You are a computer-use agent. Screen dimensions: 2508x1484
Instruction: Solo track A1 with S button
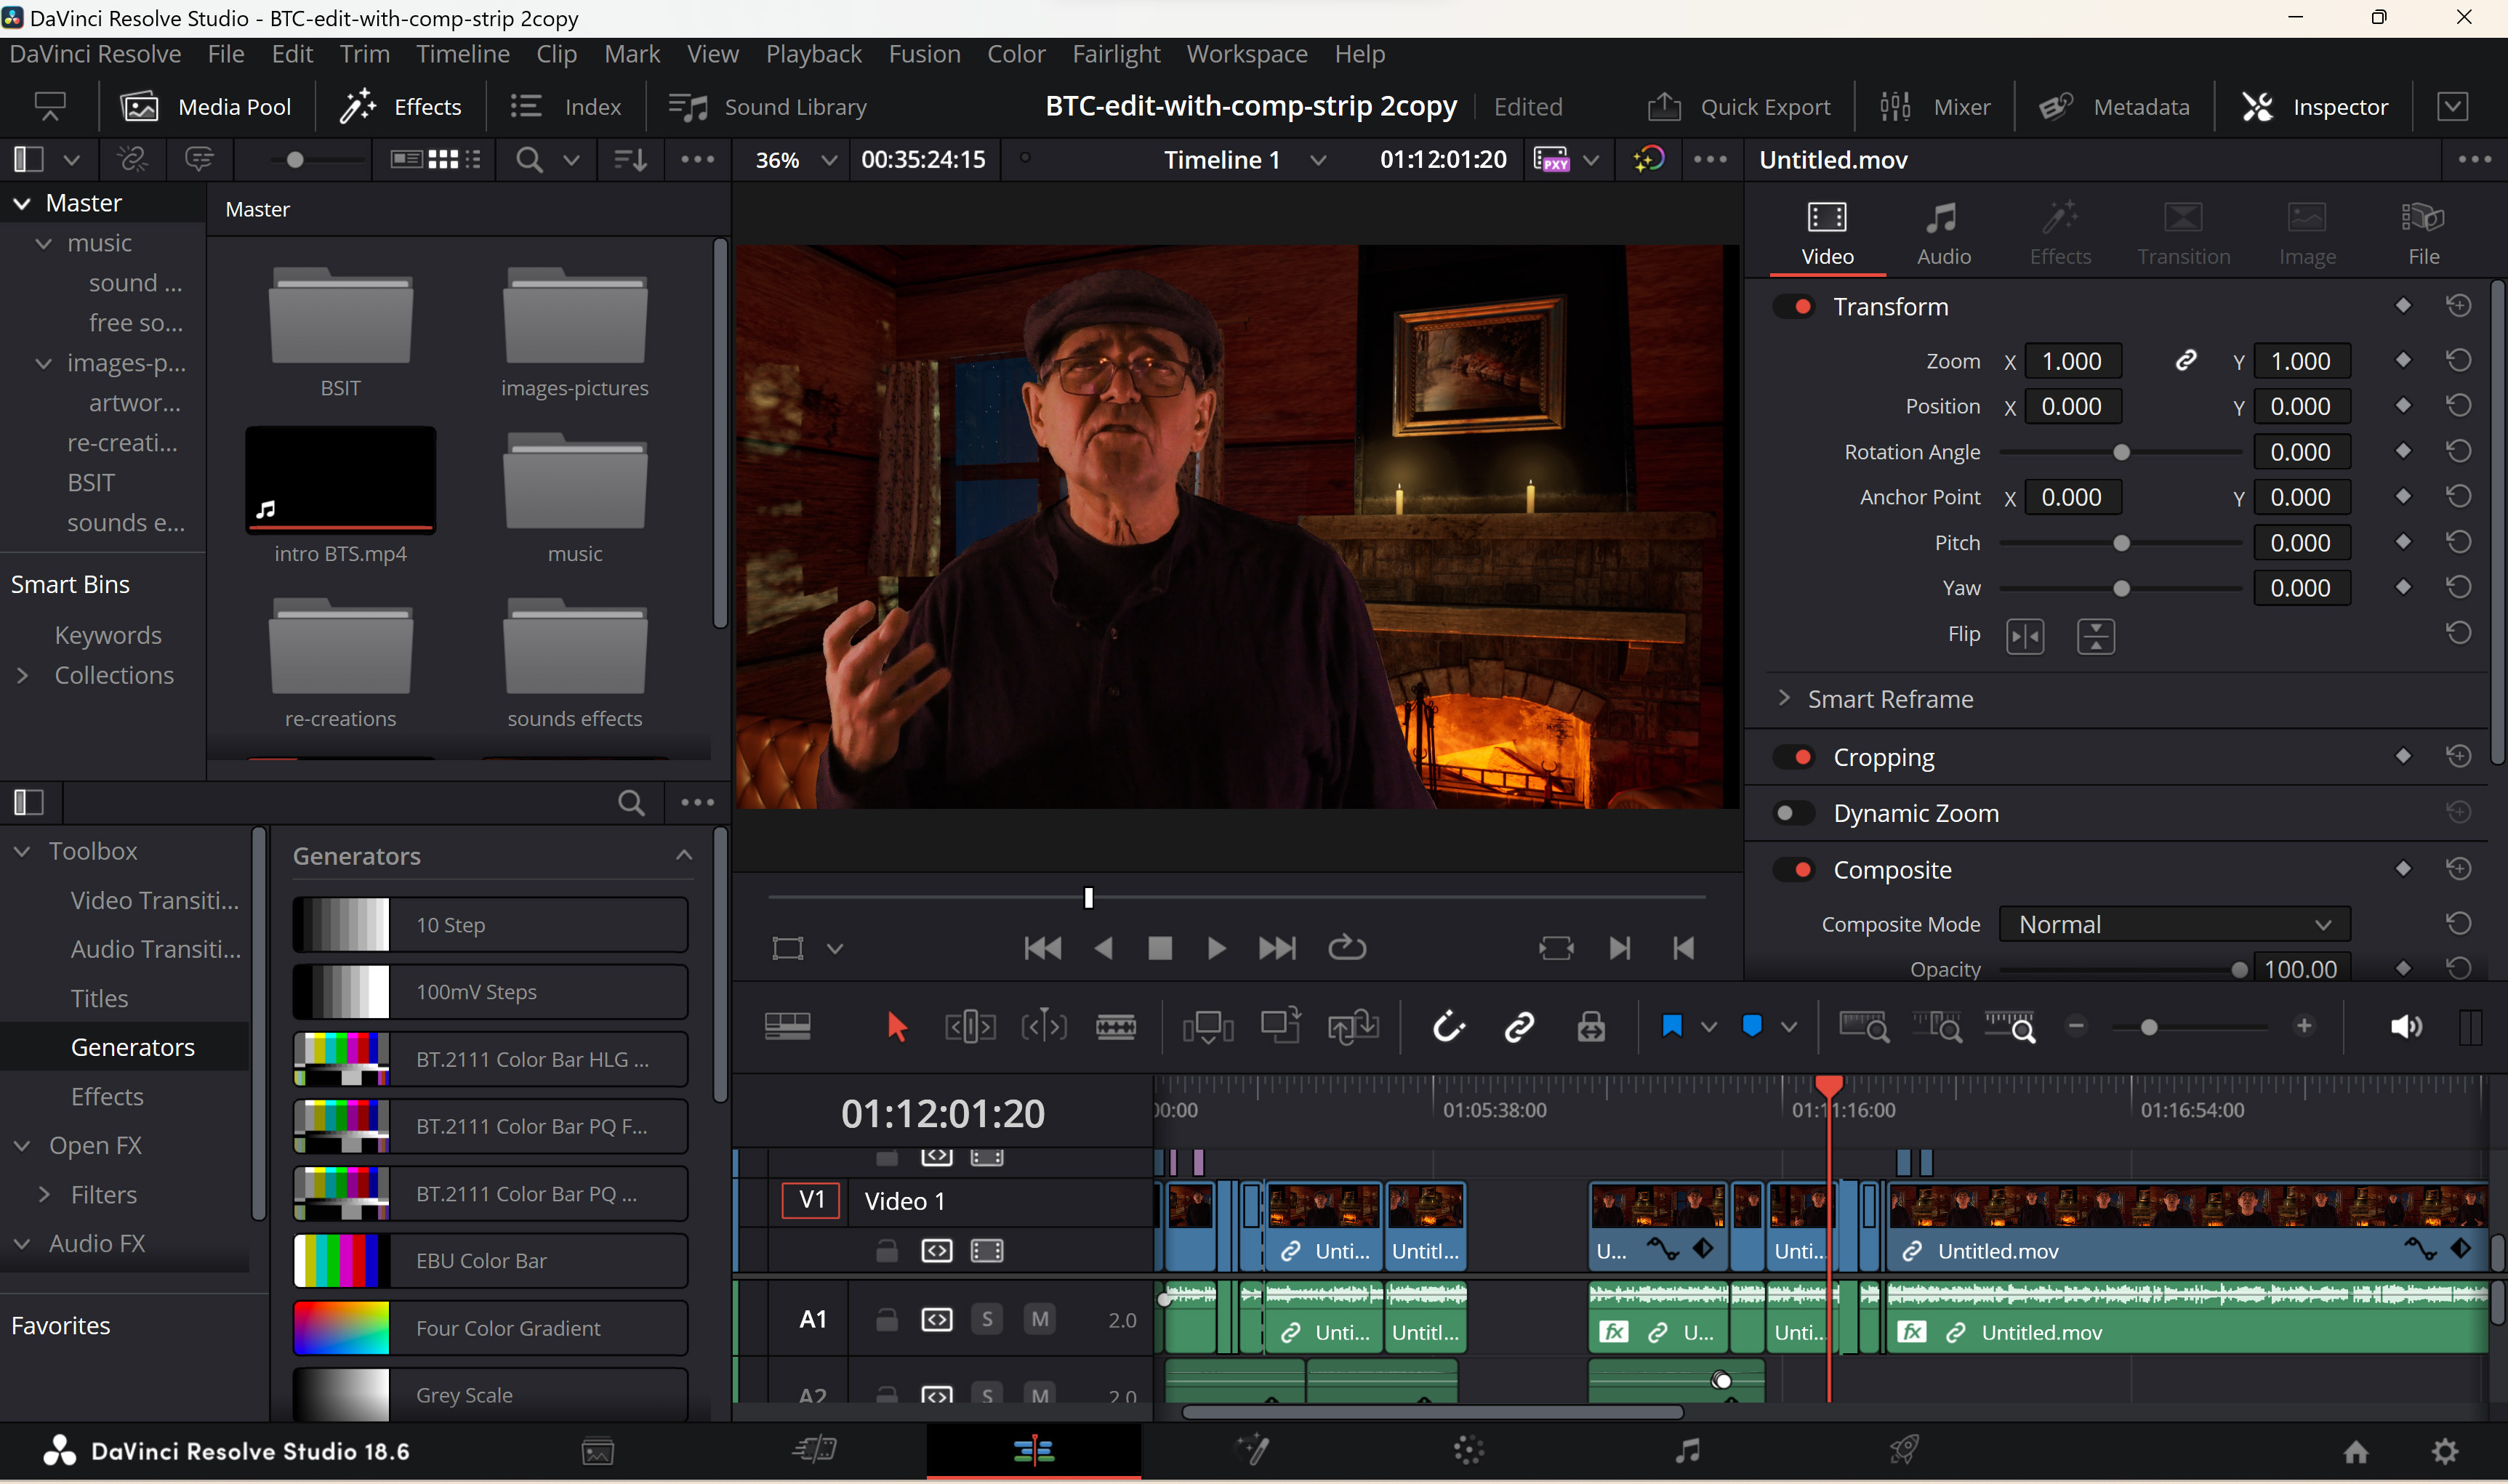point(987,1319)
